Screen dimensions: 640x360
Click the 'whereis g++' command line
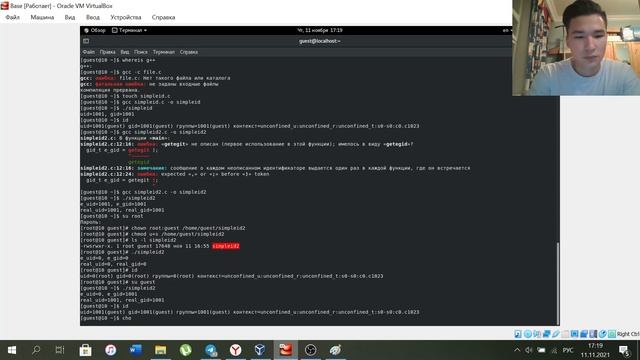[x=118, y=60]
